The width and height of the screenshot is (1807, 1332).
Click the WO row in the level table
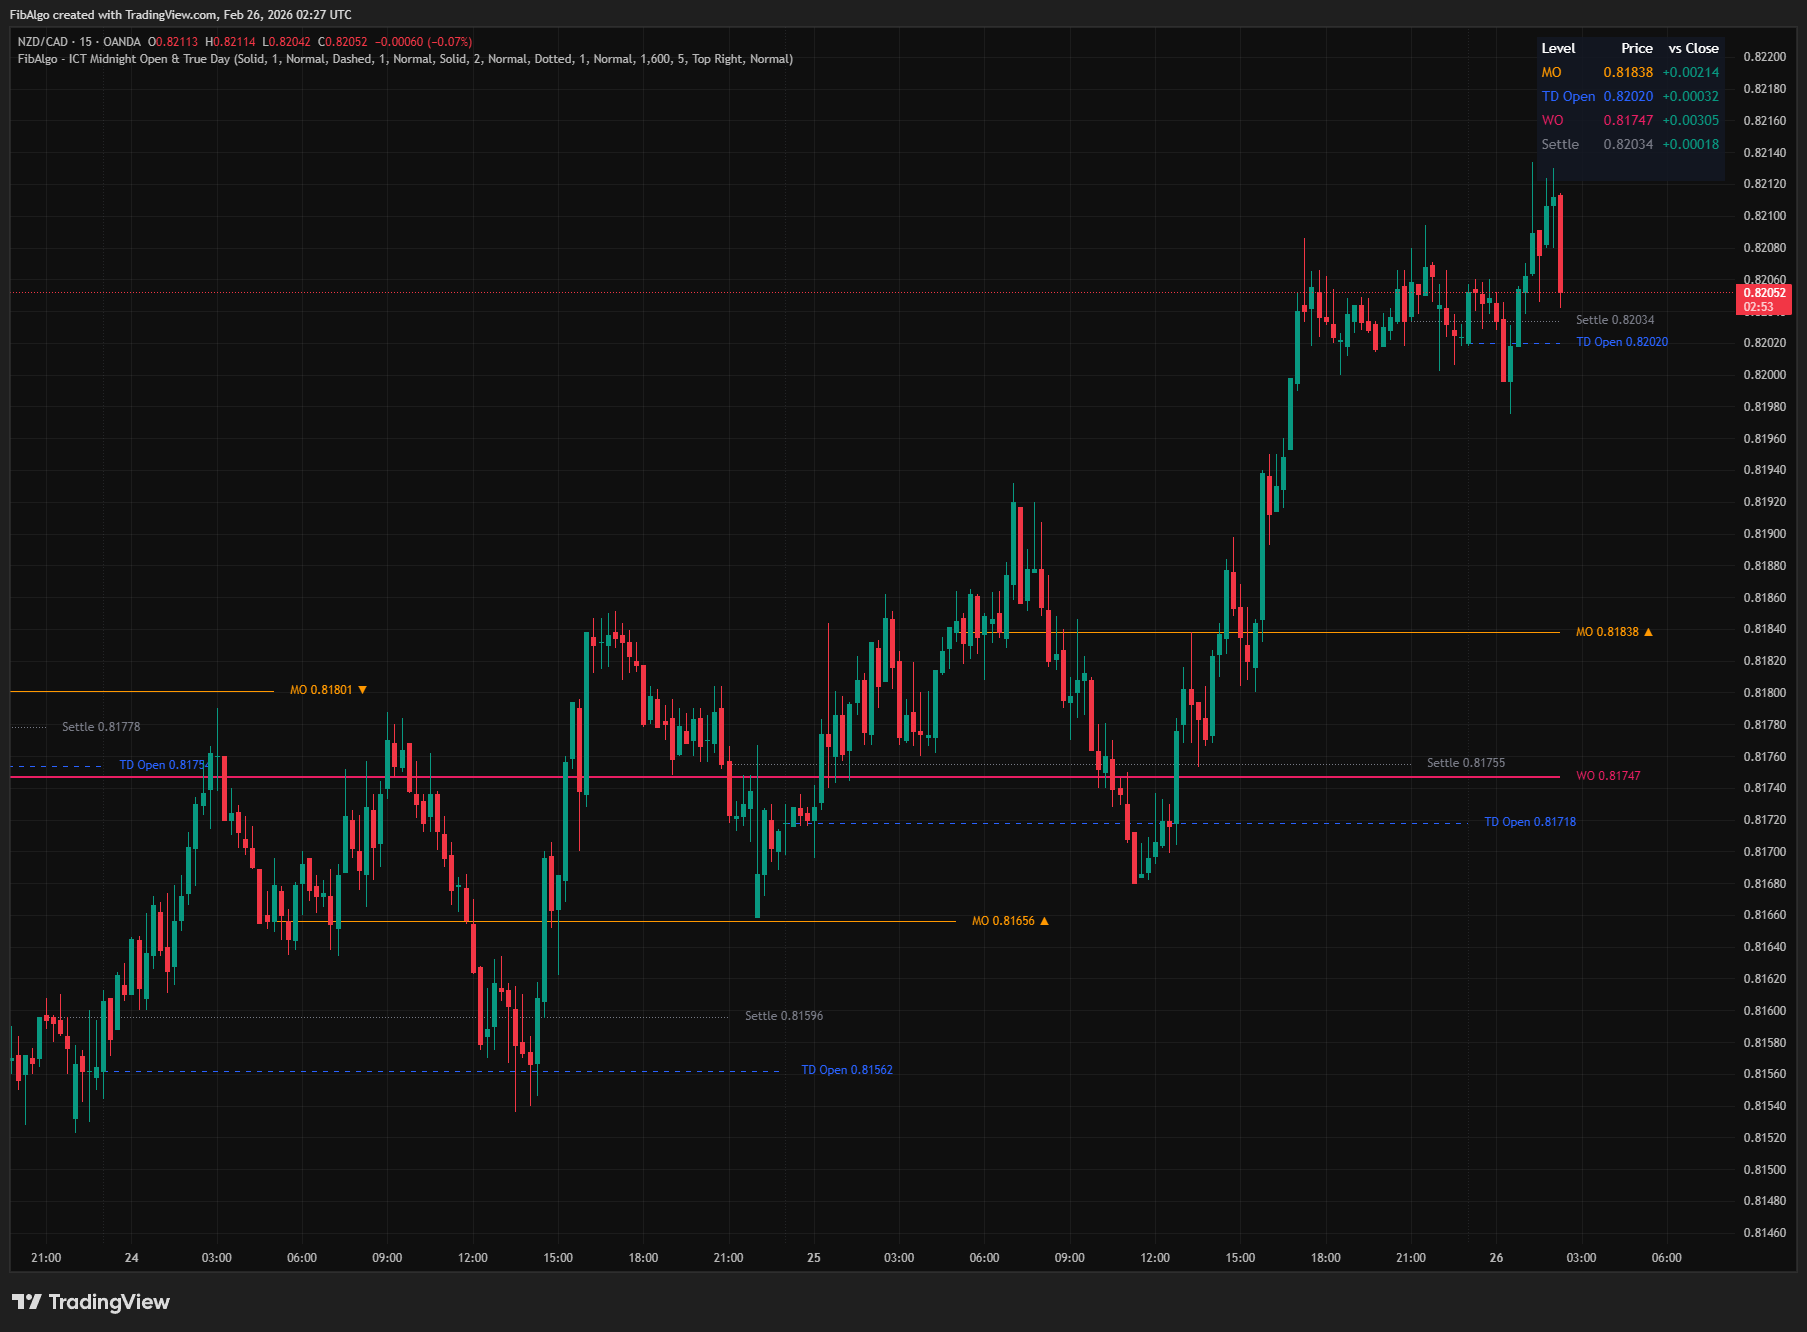pos(1629,120)
